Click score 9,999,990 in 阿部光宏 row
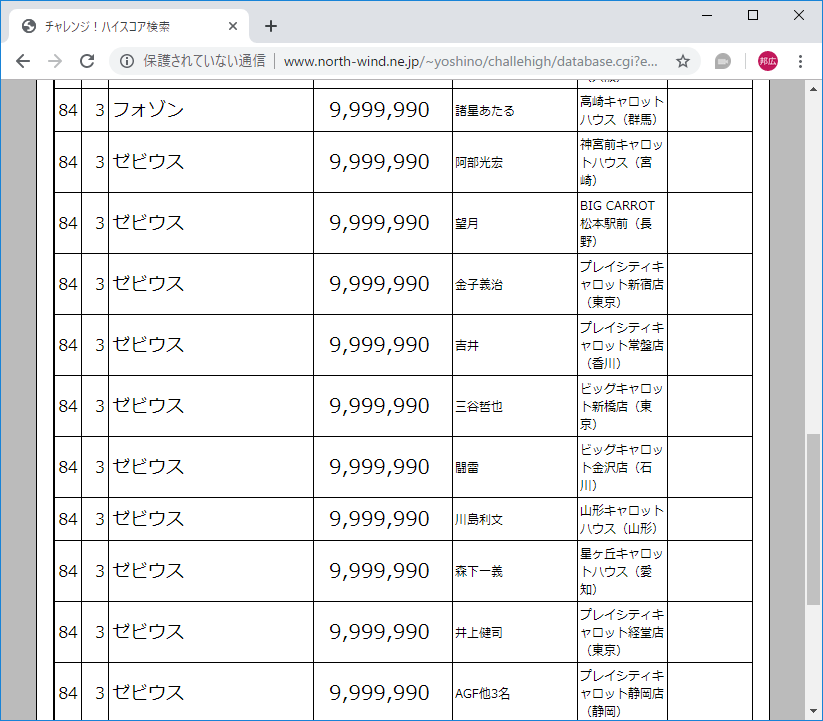The image size is (823, 721). [379, 162]
